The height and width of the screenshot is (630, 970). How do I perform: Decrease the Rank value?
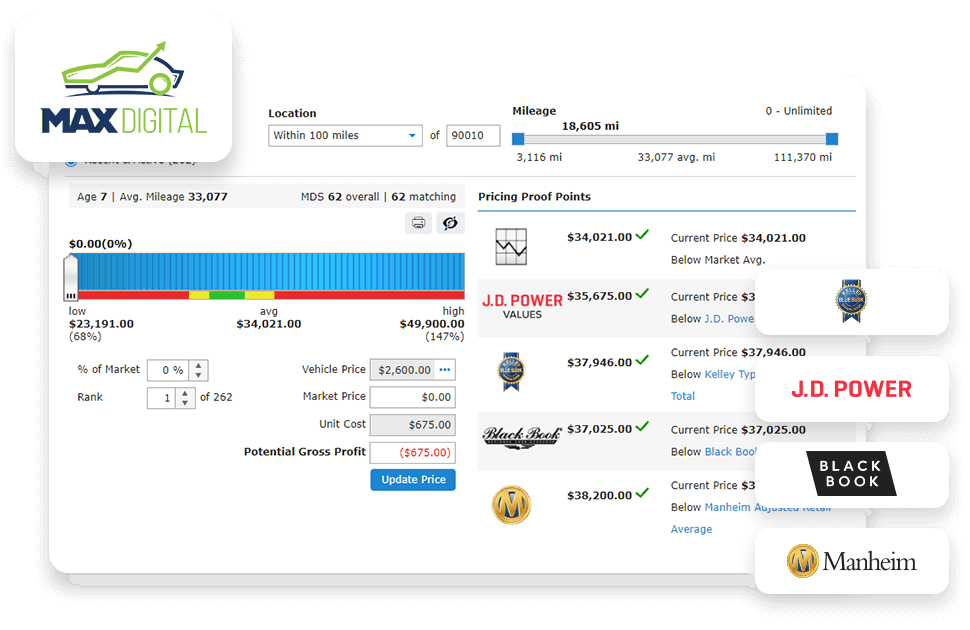coord(185,403)
